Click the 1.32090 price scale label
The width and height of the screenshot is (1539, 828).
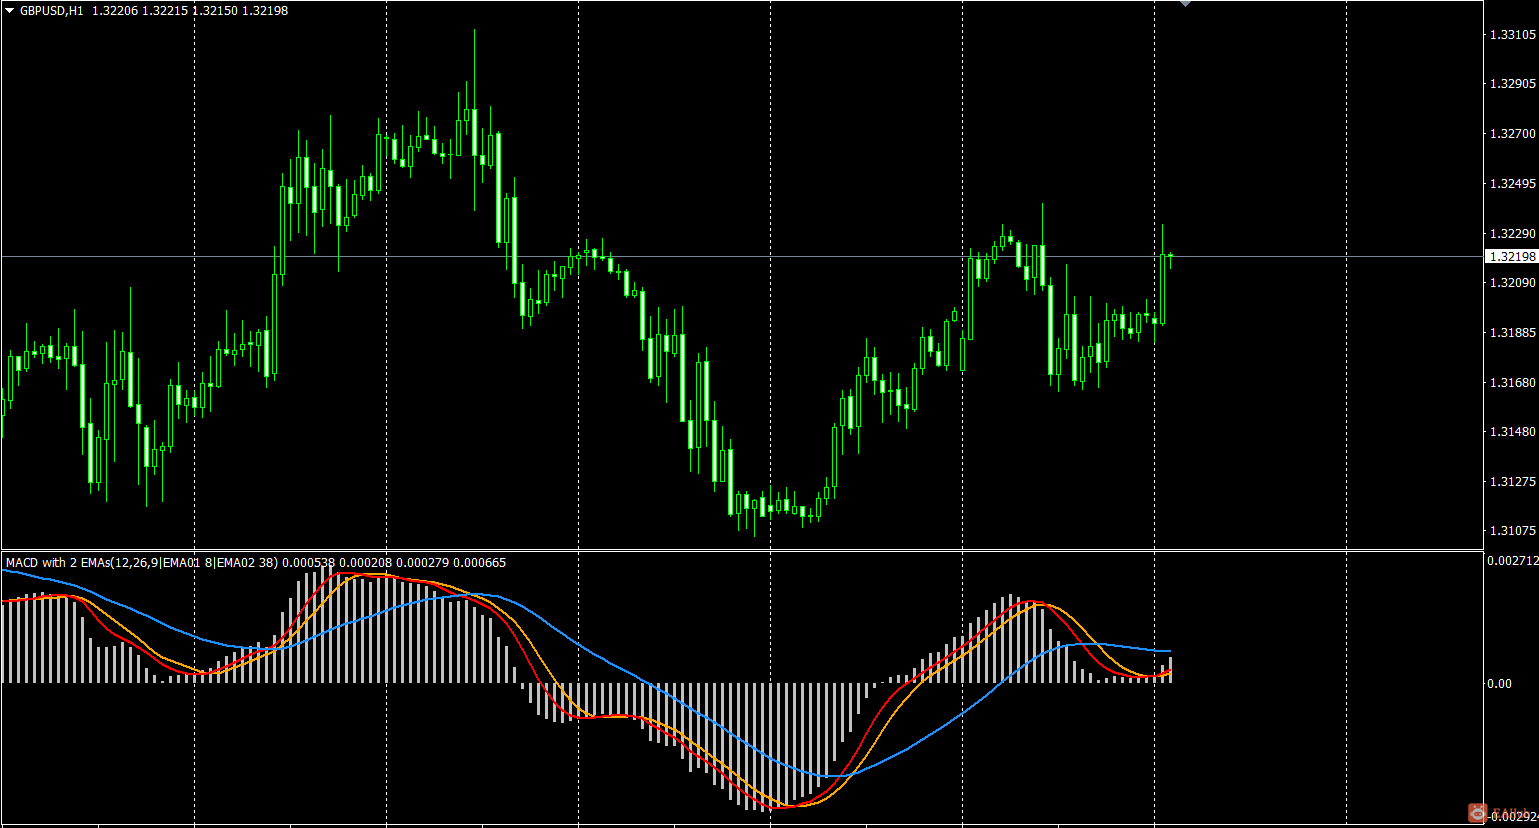(1512, 283)
